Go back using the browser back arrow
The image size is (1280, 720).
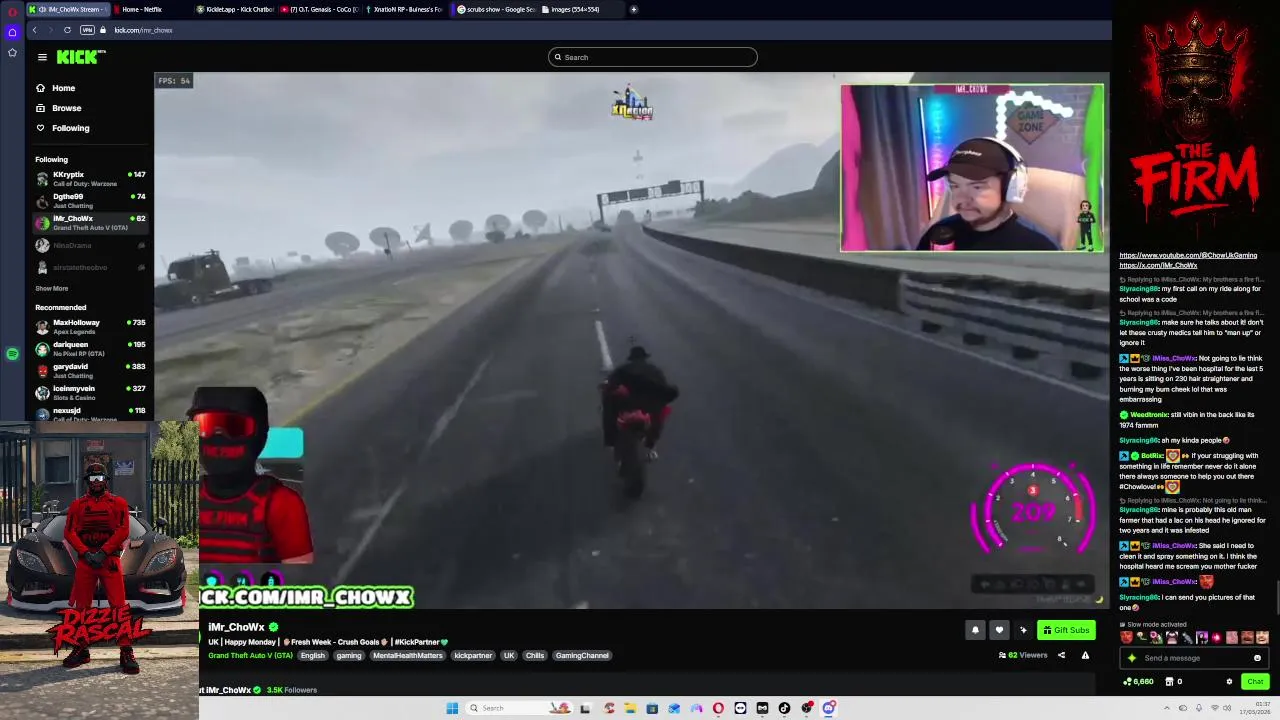(x=34, y=30)
